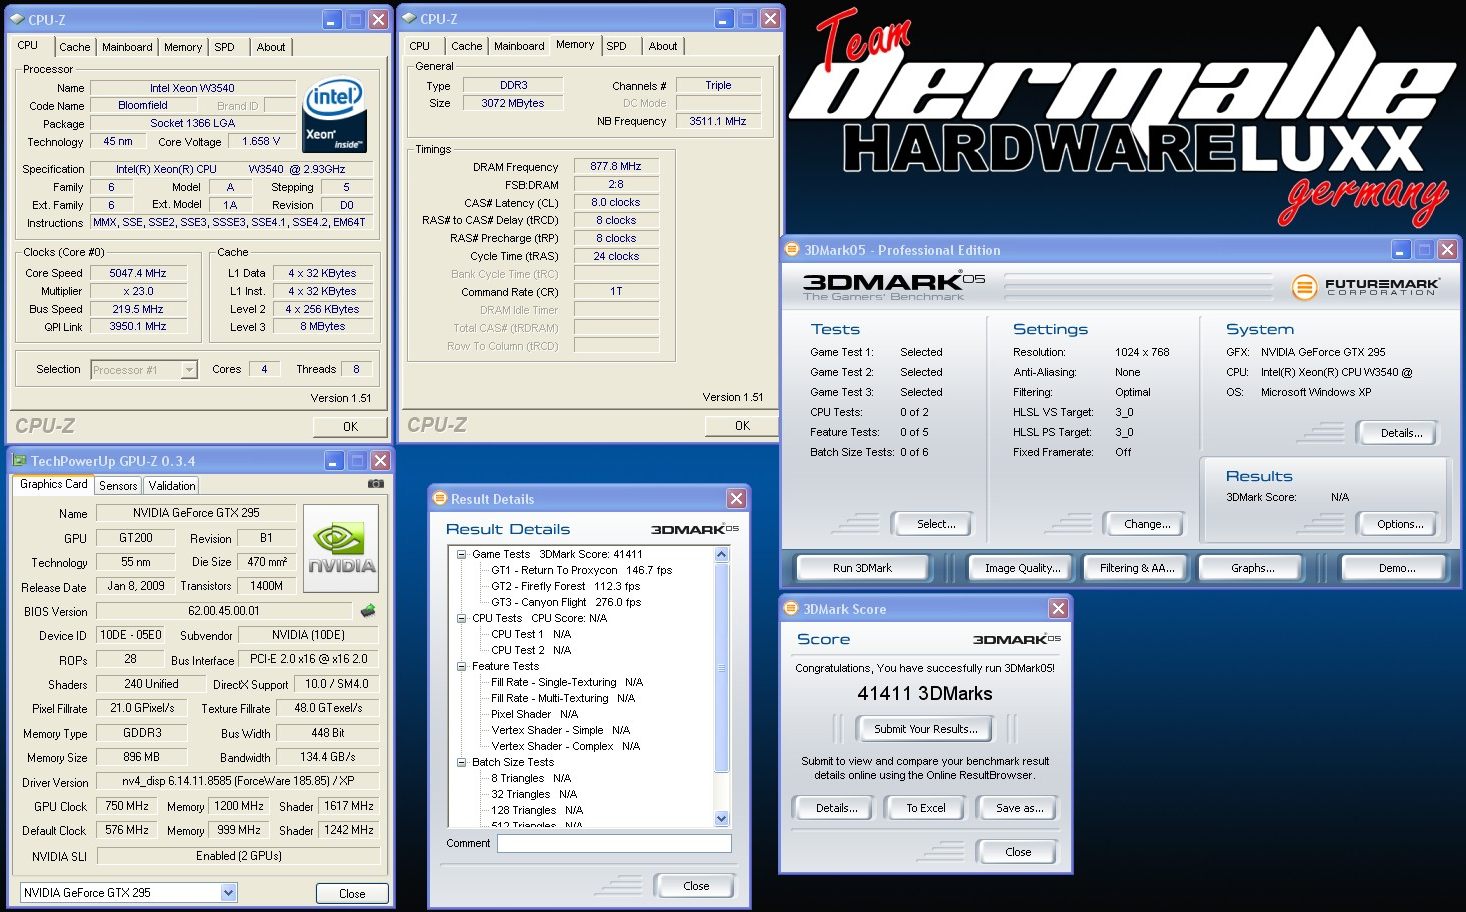
Task: Click the Demo... button
Action: tap(1397, 568)
